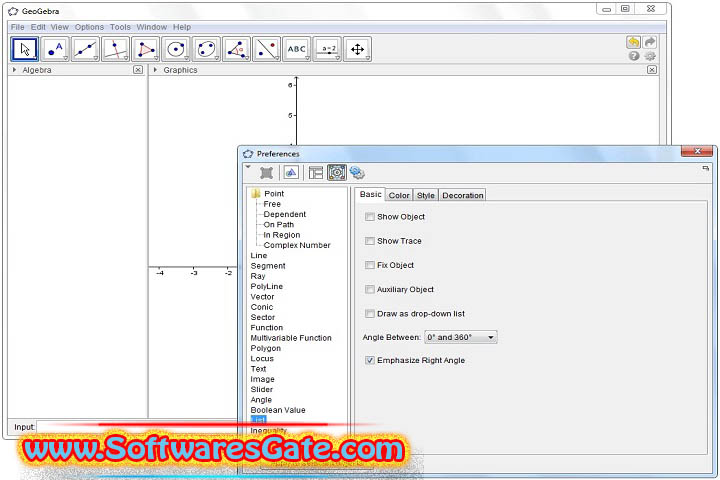Select the Ellipse conic tool

pos(206,49)
